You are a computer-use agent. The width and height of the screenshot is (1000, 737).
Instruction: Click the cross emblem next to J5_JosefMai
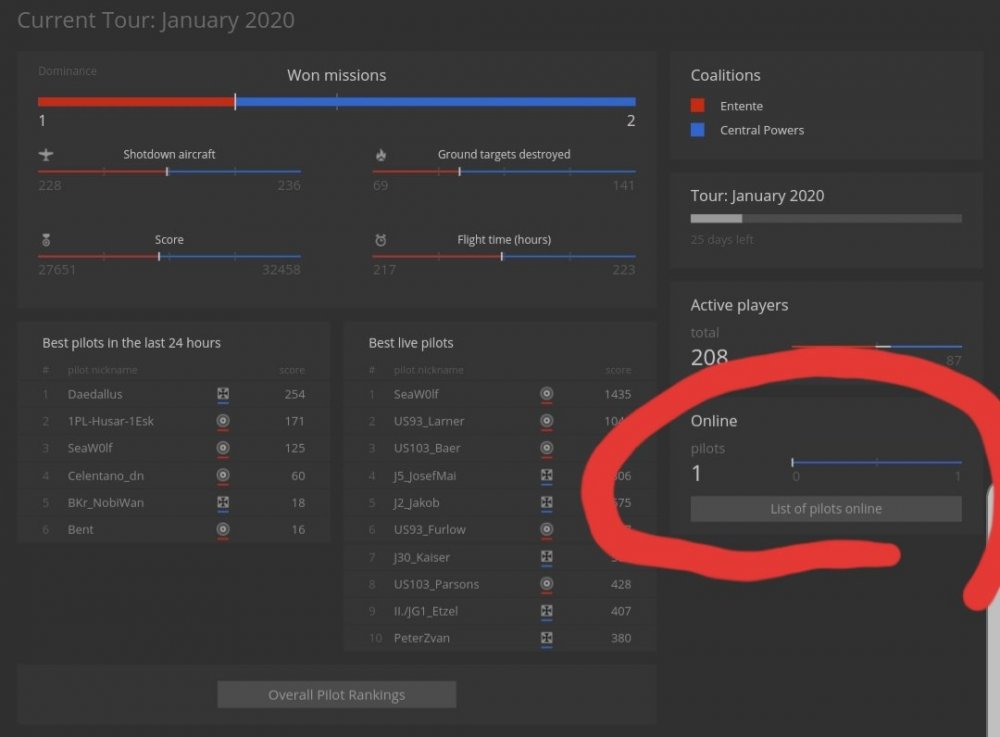click(x=547, y=476)
